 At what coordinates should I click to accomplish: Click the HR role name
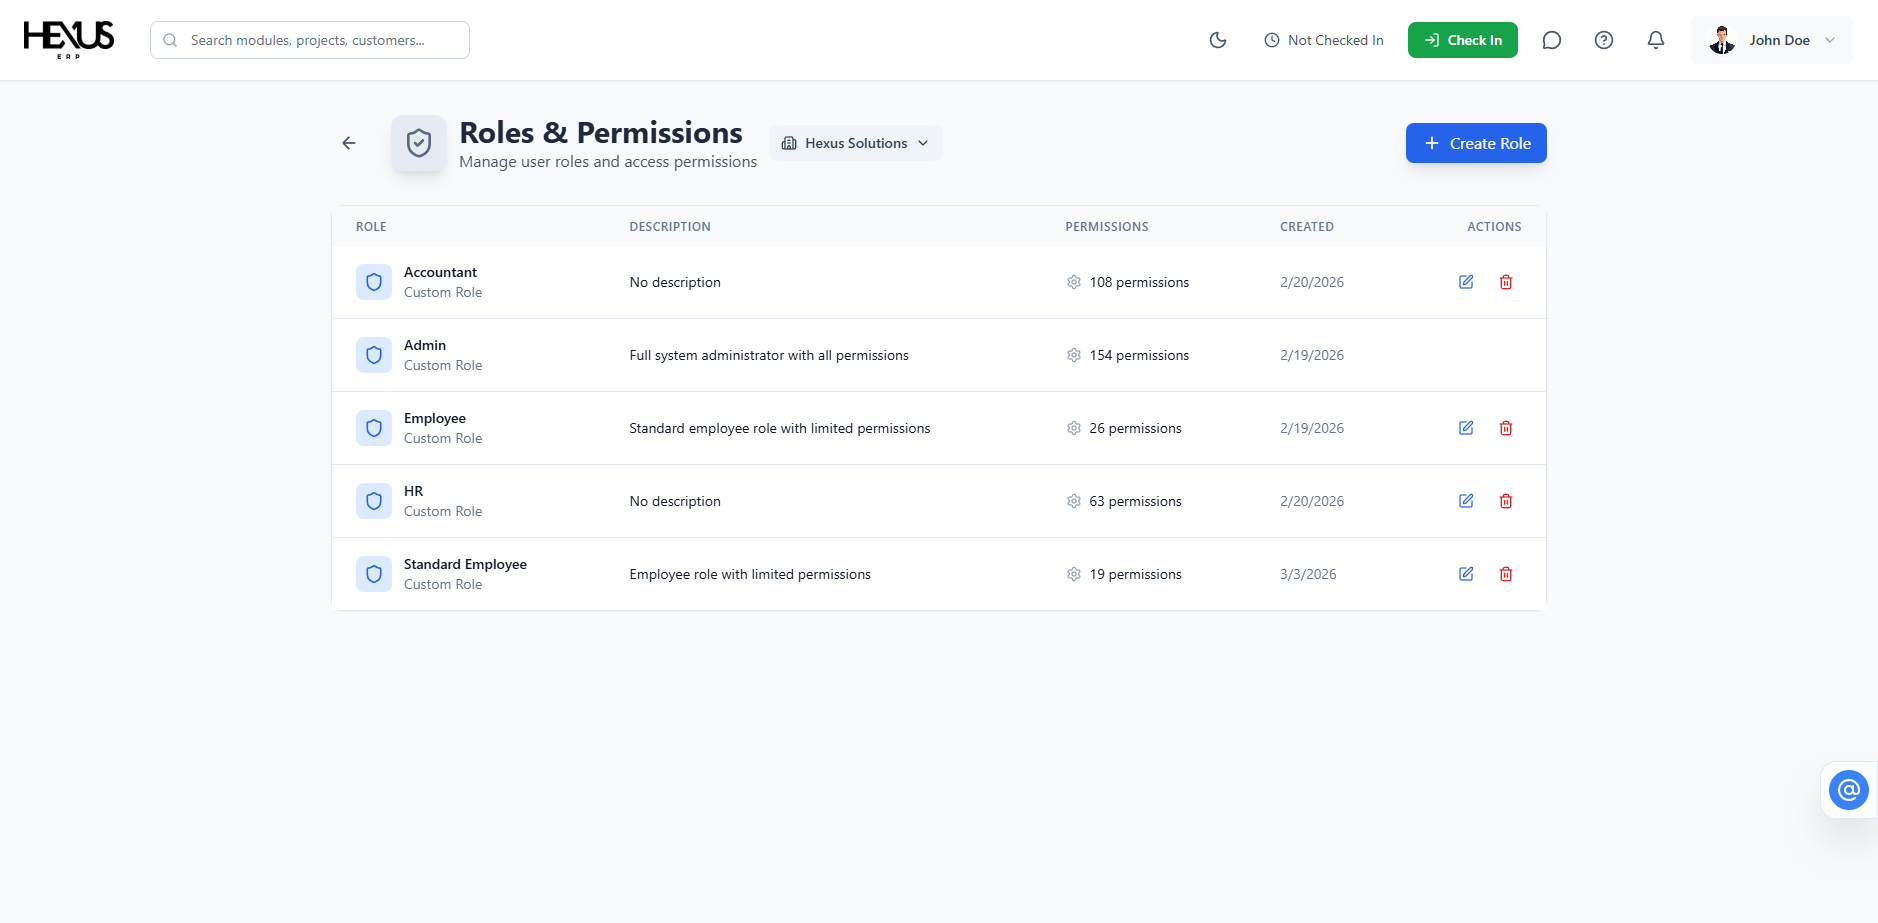point(414,491)
